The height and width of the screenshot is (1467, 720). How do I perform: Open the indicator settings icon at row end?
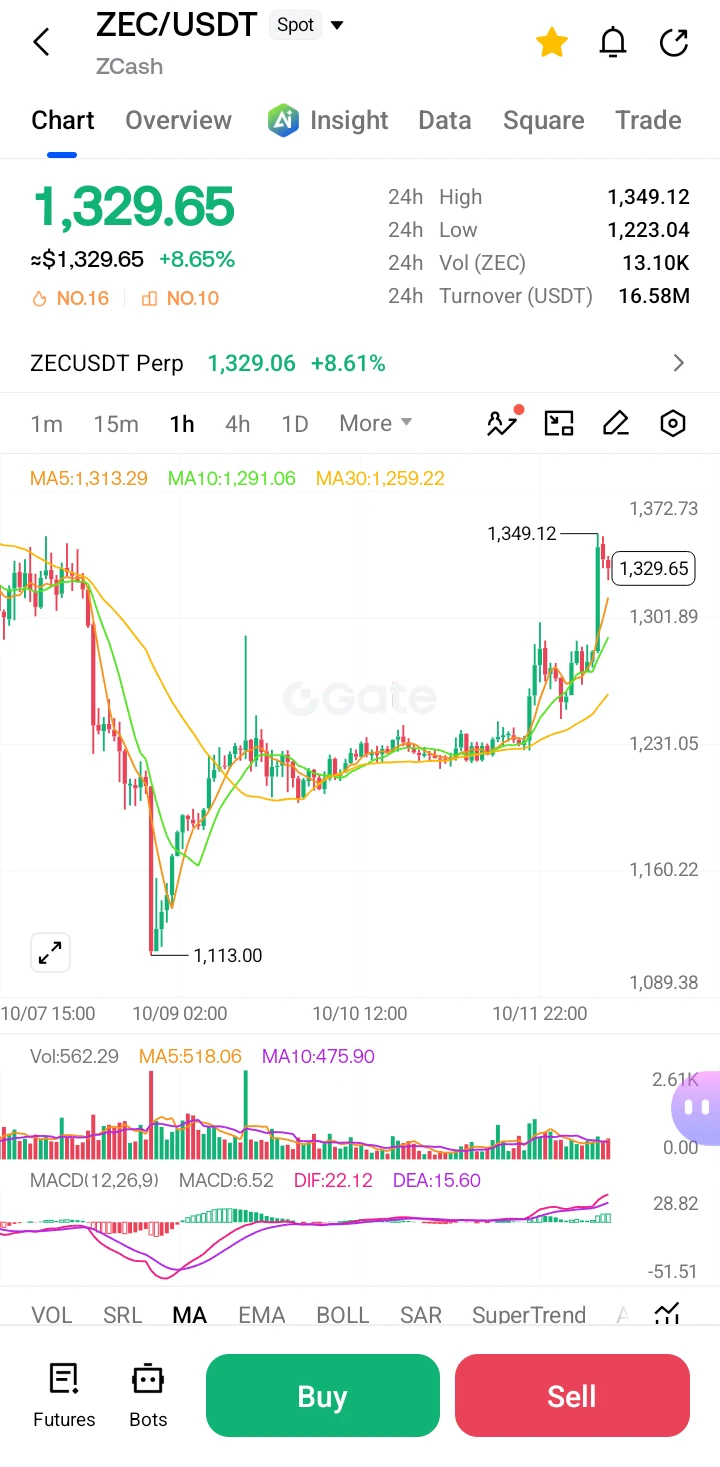(668, 1313)
